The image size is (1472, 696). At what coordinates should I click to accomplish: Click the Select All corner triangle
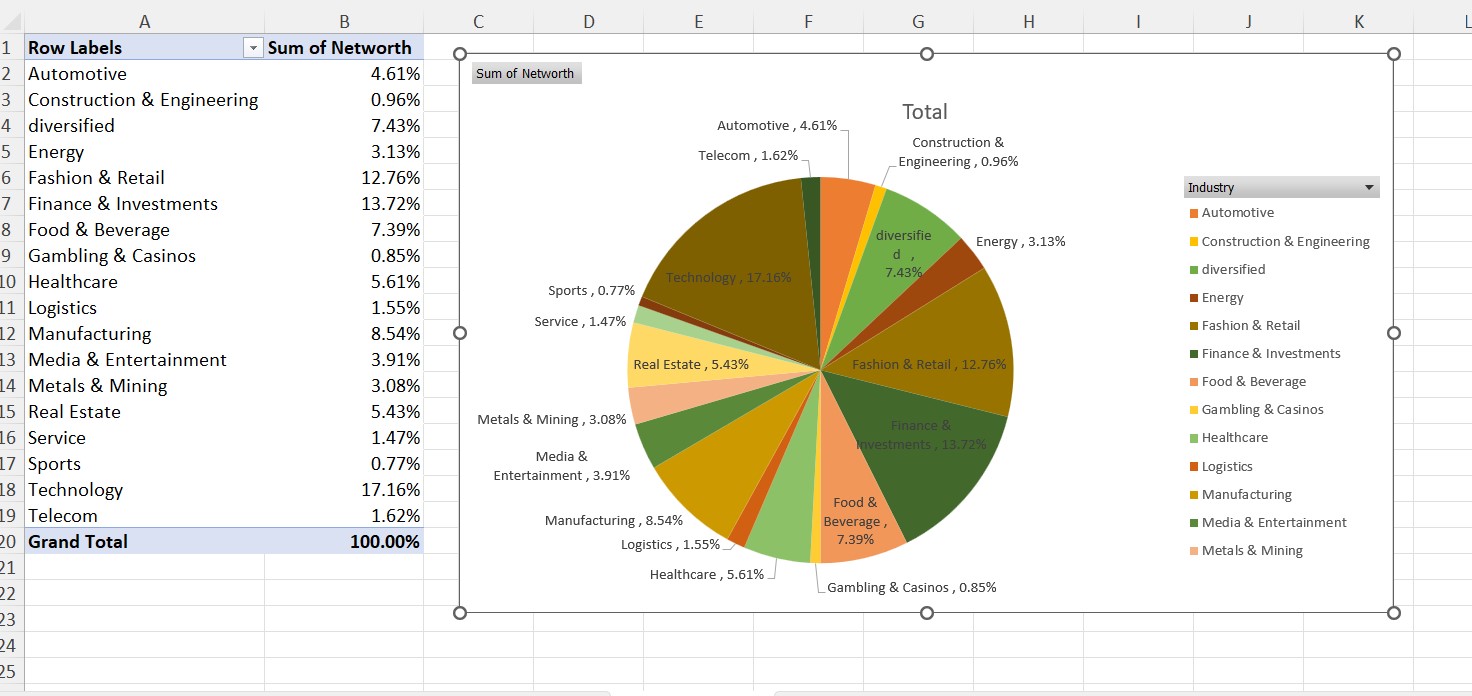(x=12, y=20)
